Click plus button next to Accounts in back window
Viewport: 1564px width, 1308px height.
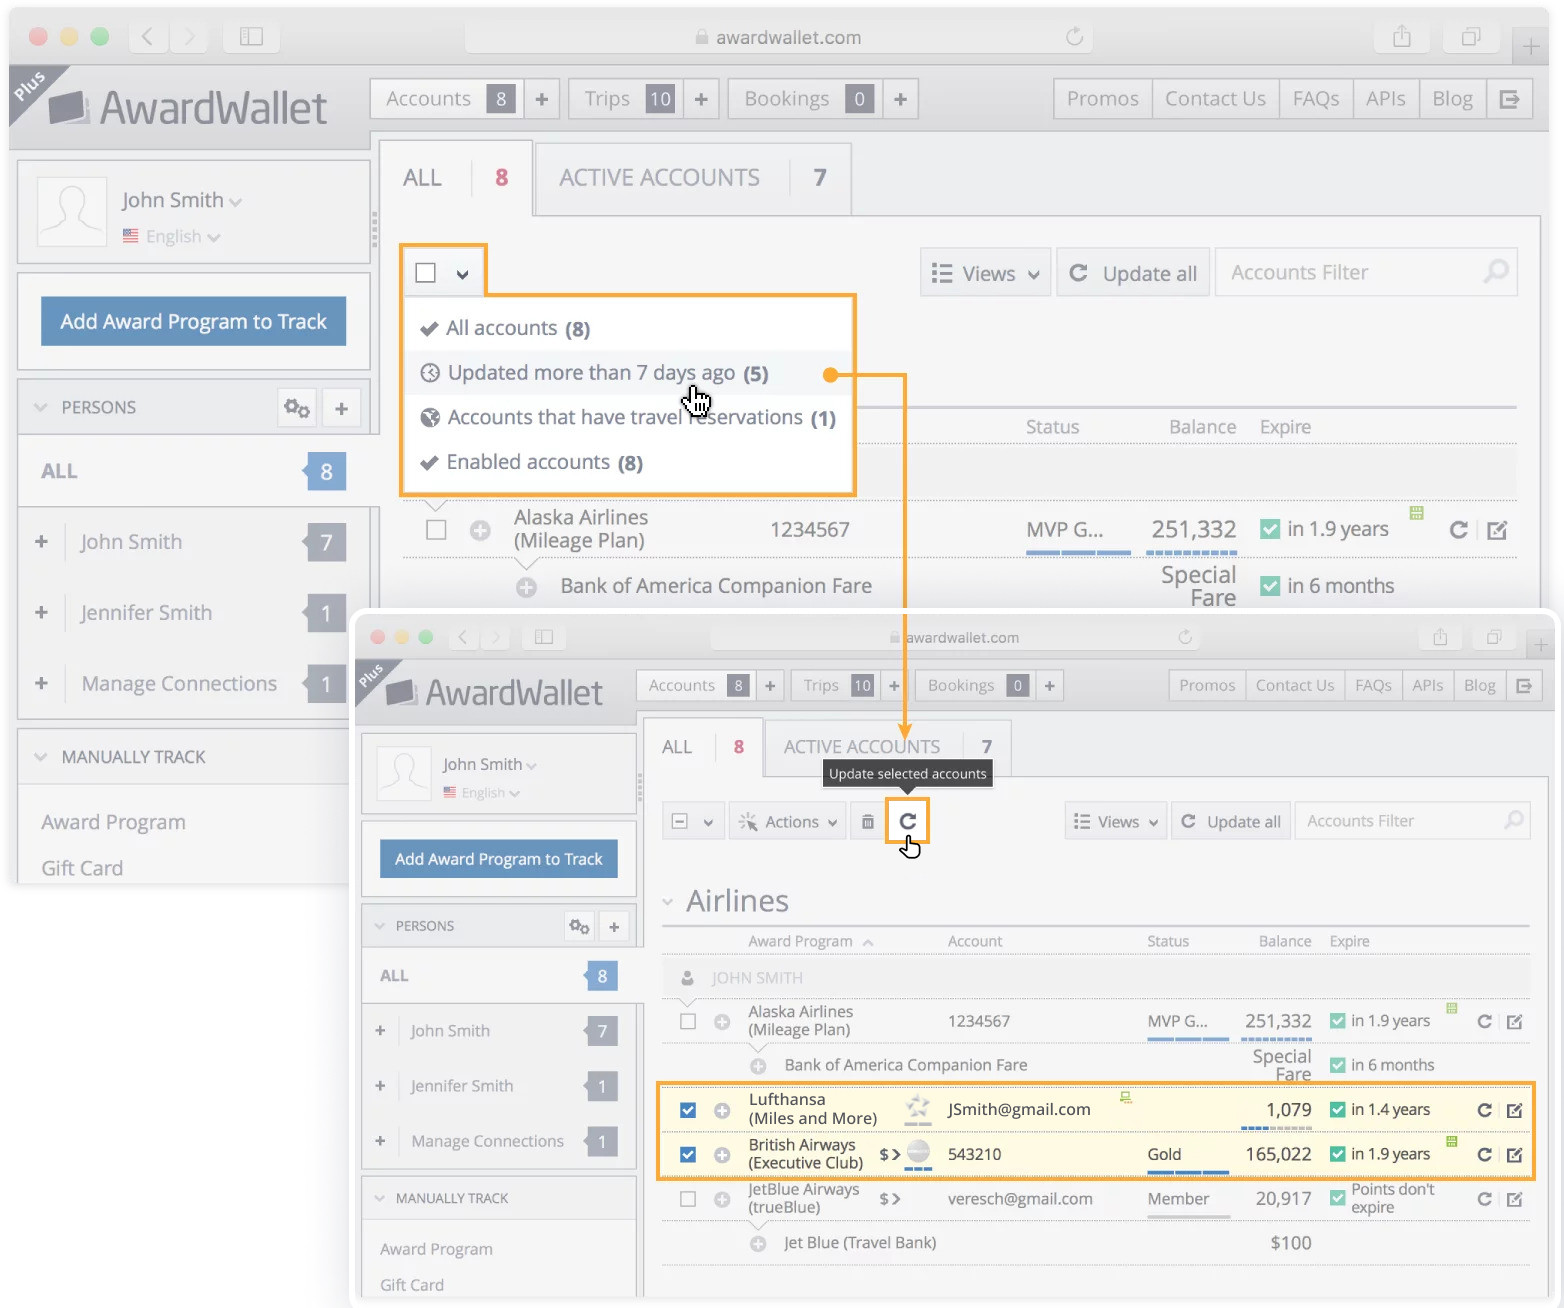click(541, 99)
